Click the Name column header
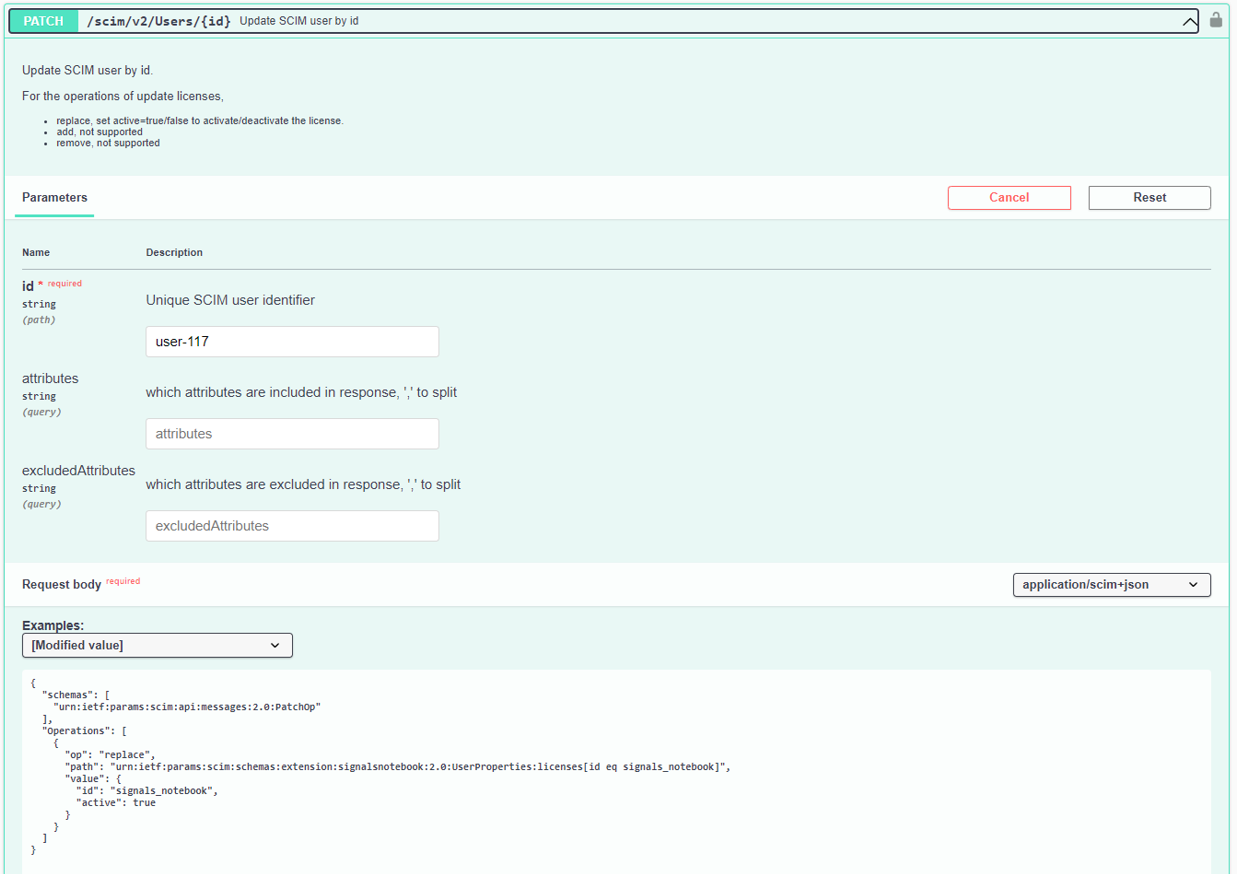This screenshot has height=874, width=1238. click(36, 253)
